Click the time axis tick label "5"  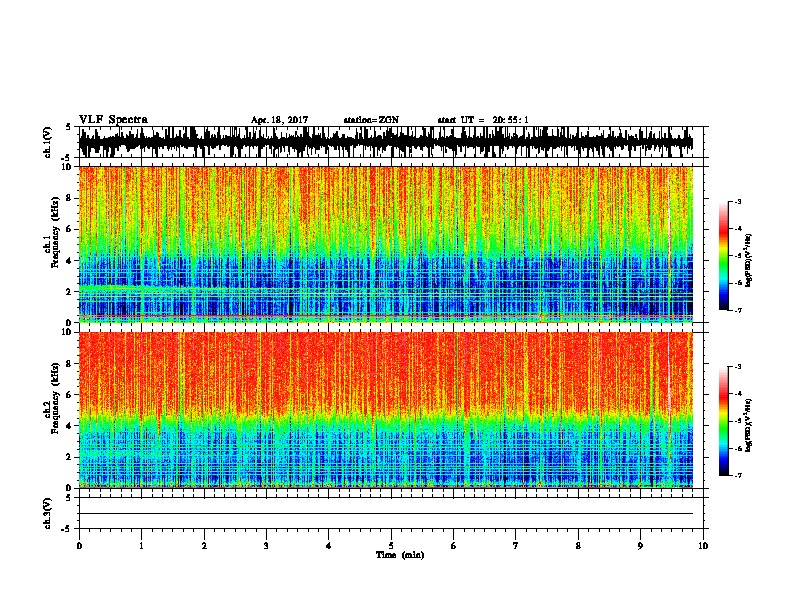(391, 546)
